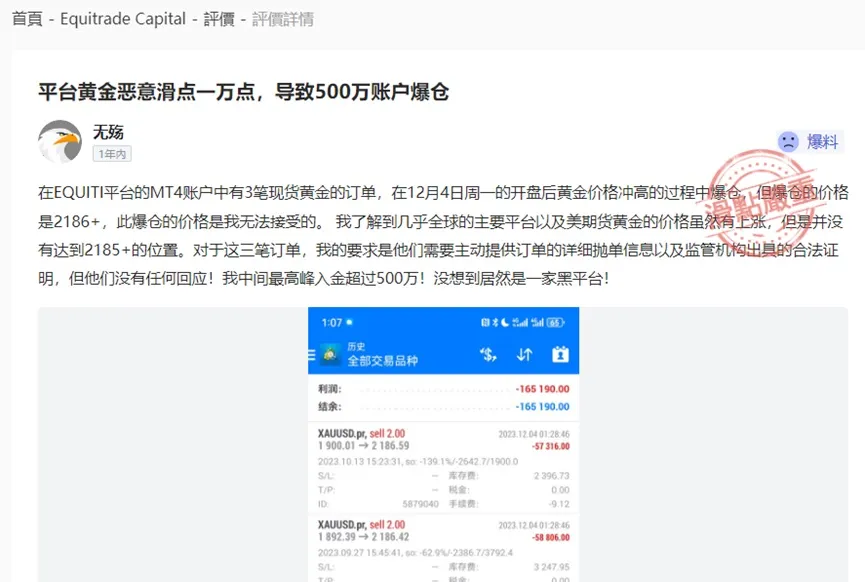The image size is (865, 582).
Task: Click 評價詳情 breadcrumb text
Action: pyautogui.click(x=283, y=19)
